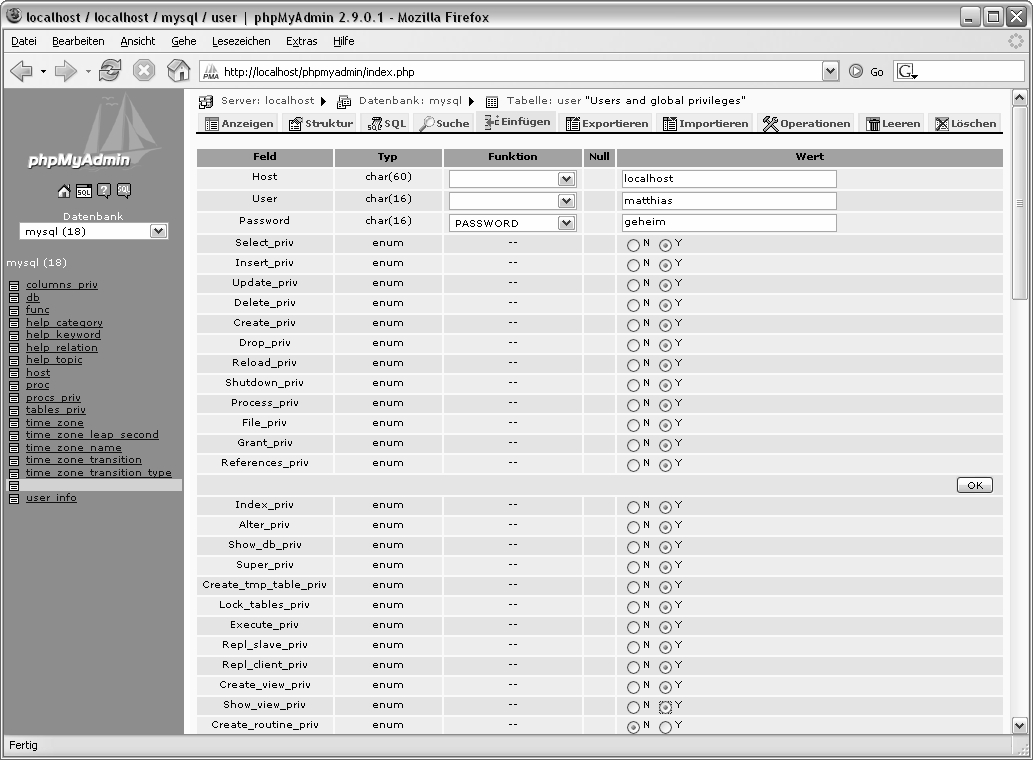1033x760 pixels.
Task: Set Grant_priv radio to N
Action: click(633, 445)
